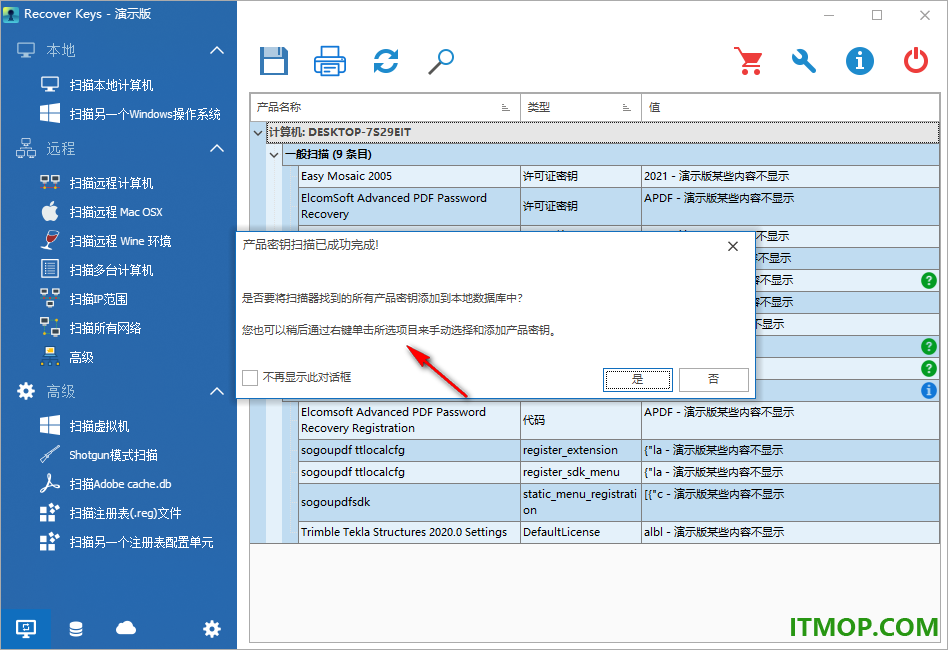Click the Save floppy disk icon
The image size is (948, 650).
[274, 61]
